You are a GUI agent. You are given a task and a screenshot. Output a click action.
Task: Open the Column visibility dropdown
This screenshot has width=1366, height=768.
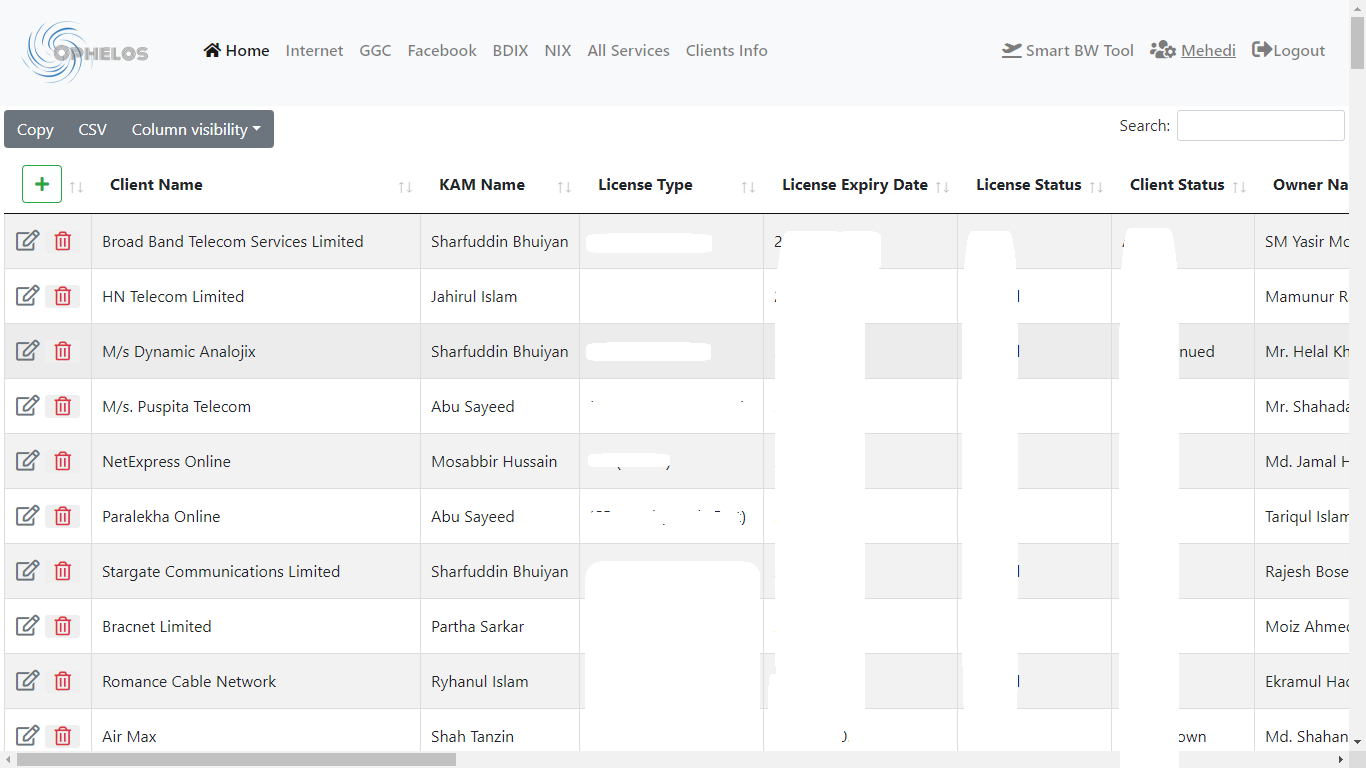(196, 129)
